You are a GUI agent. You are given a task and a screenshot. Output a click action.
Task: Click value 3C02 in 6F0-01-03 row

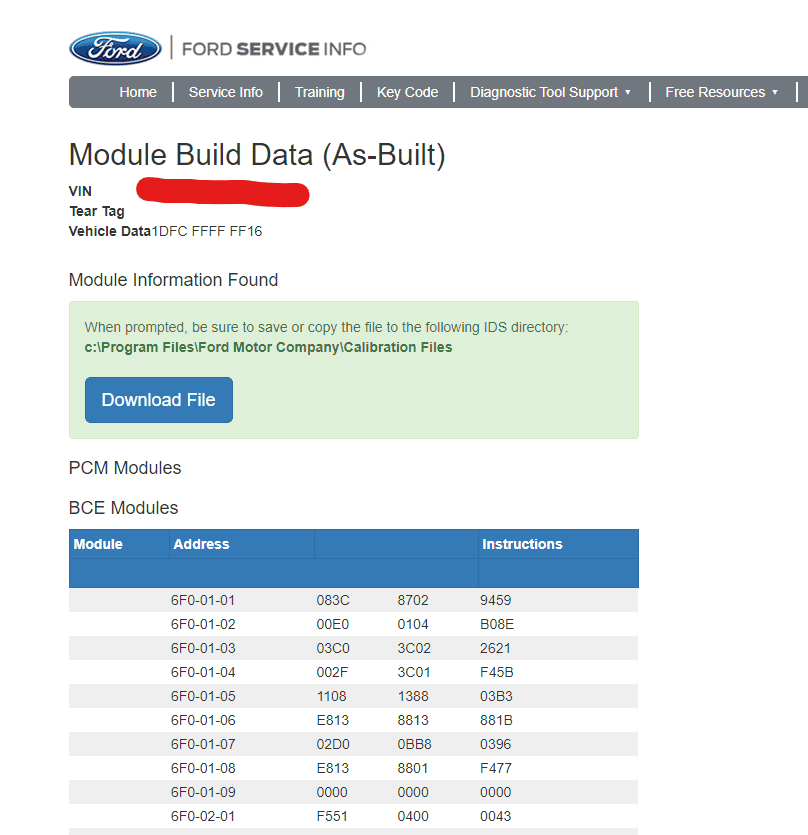tap(414, 648)
